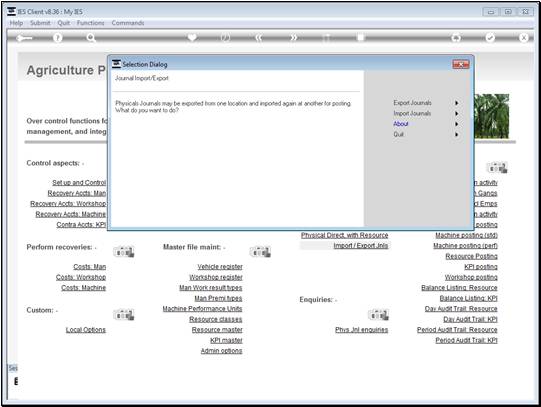Click the Submit menu item

[40, 23]
